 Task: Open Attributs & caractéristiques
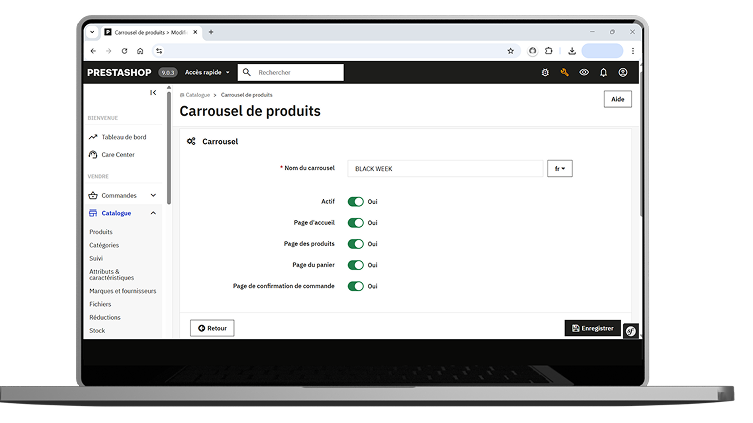111,275
